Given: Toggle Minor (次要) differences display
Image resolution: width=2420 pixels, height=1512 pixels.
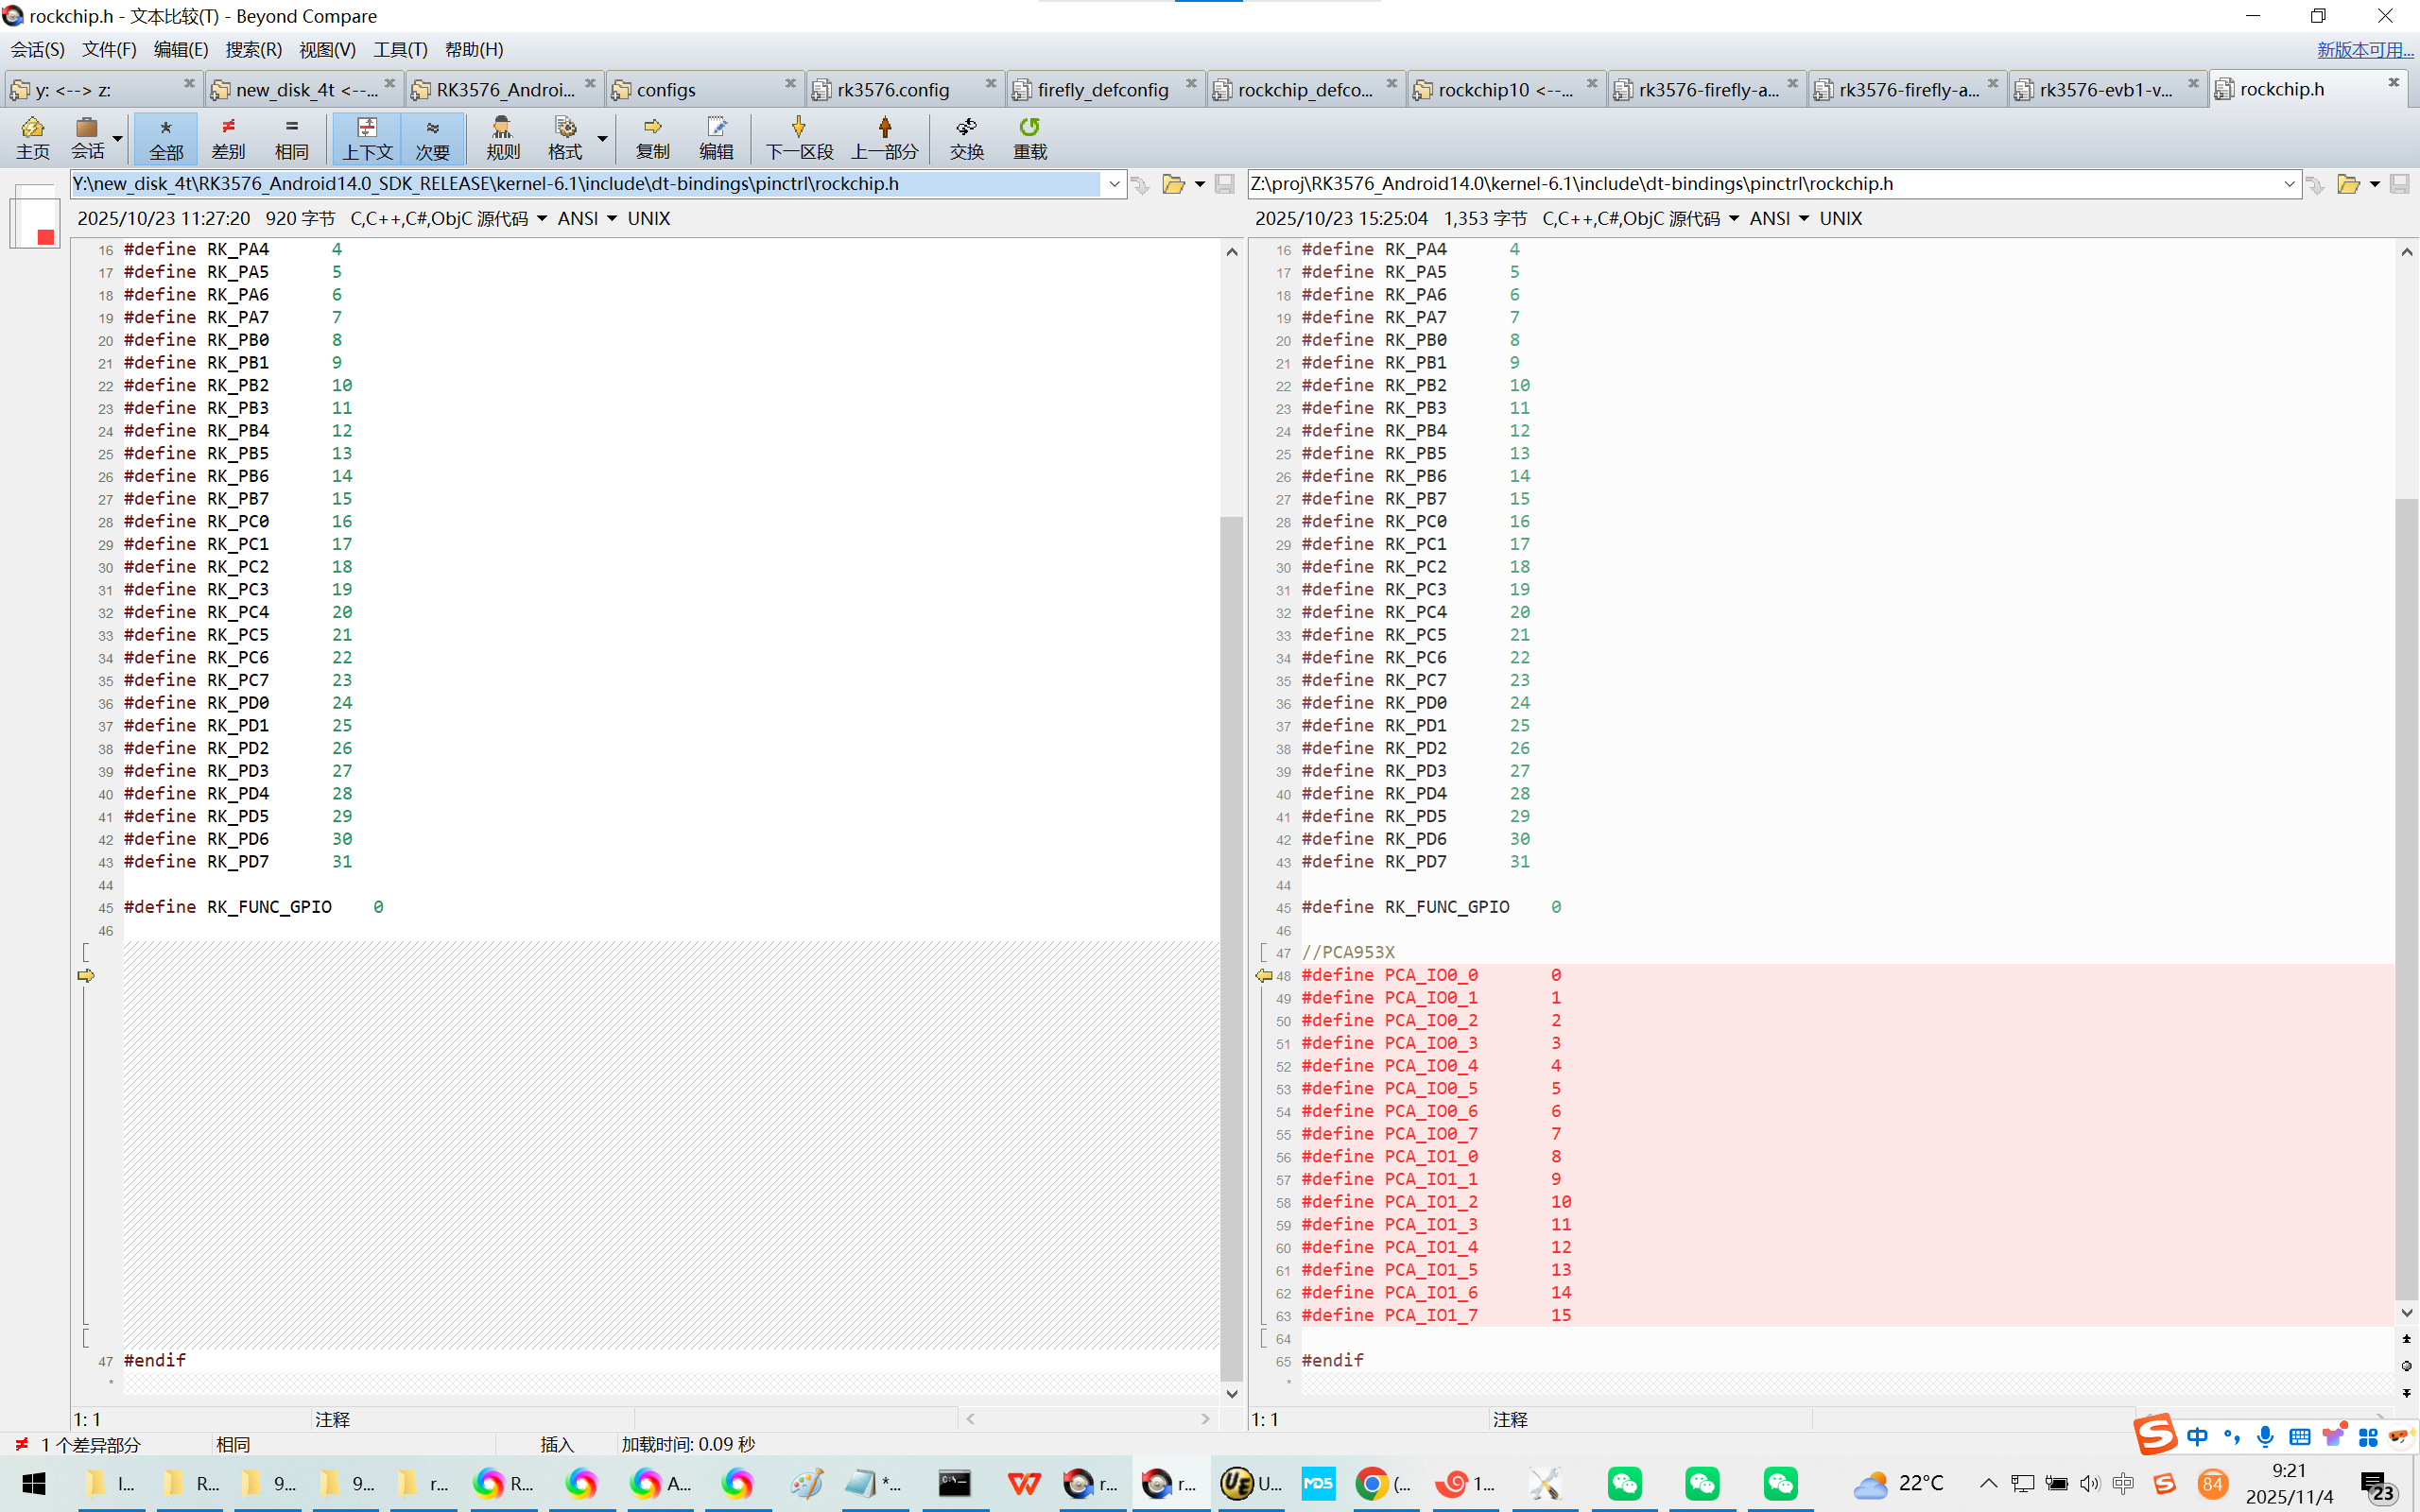Looking at the screenshot, I should pos(432,137).
